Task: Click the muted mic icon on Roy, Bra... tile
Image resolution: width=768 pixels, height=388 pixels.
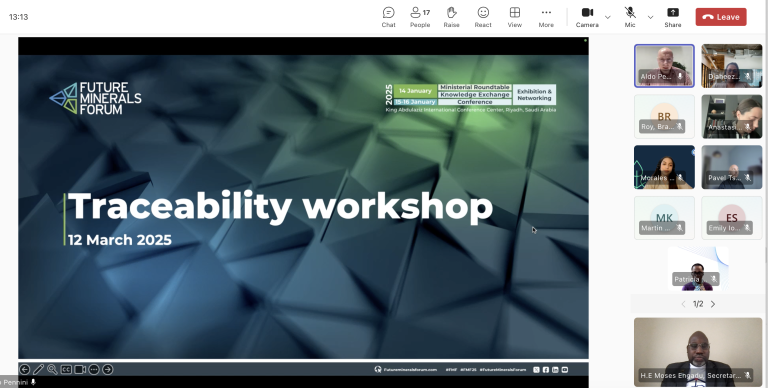Action: point(679,127)
